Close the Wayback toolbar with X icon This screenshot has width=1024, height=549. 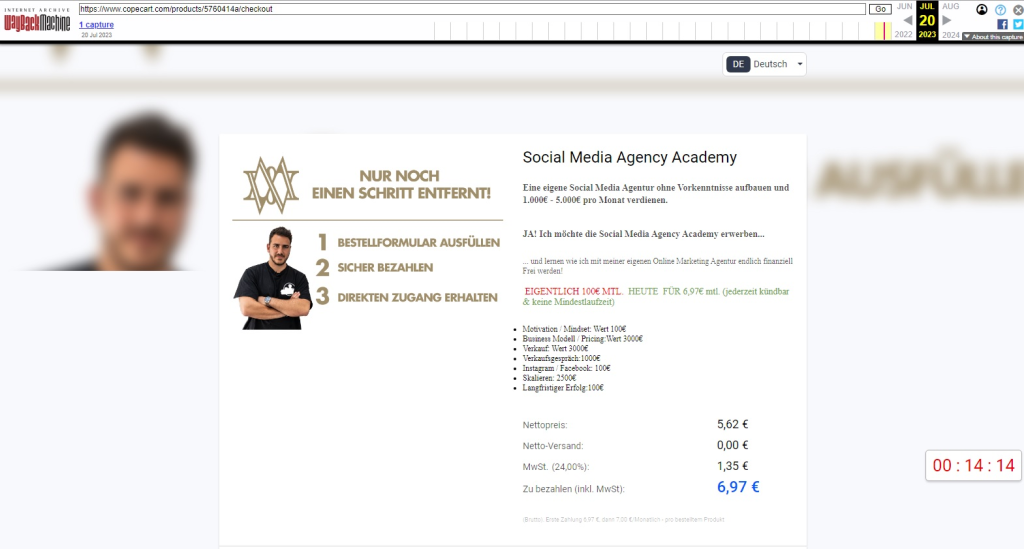tap(1018, 10)
